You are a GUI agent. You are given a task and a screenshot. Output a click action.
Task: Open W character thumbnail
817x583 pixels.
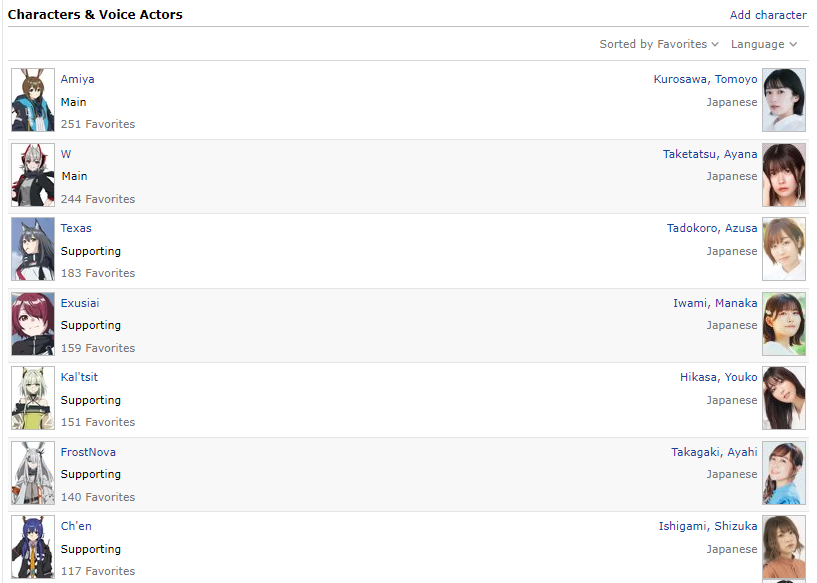coord(33,175)
